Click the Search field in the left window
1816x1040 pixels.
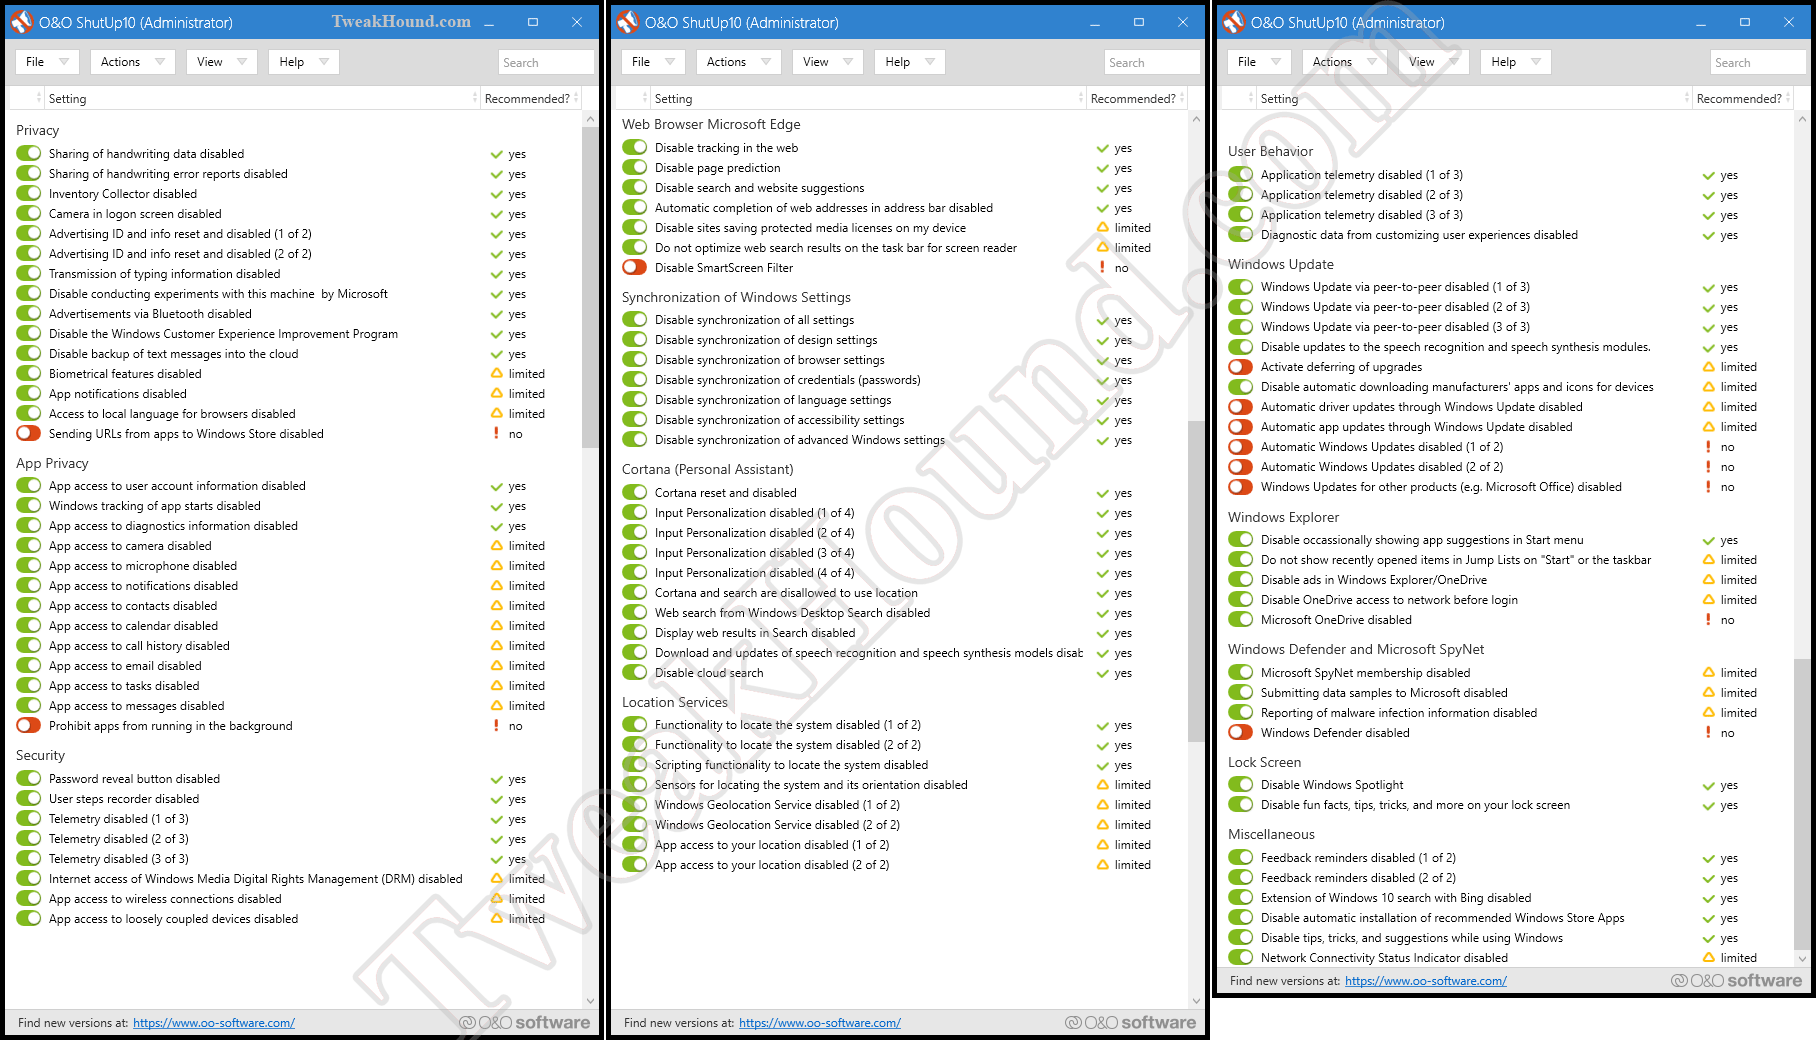(546, 62)
